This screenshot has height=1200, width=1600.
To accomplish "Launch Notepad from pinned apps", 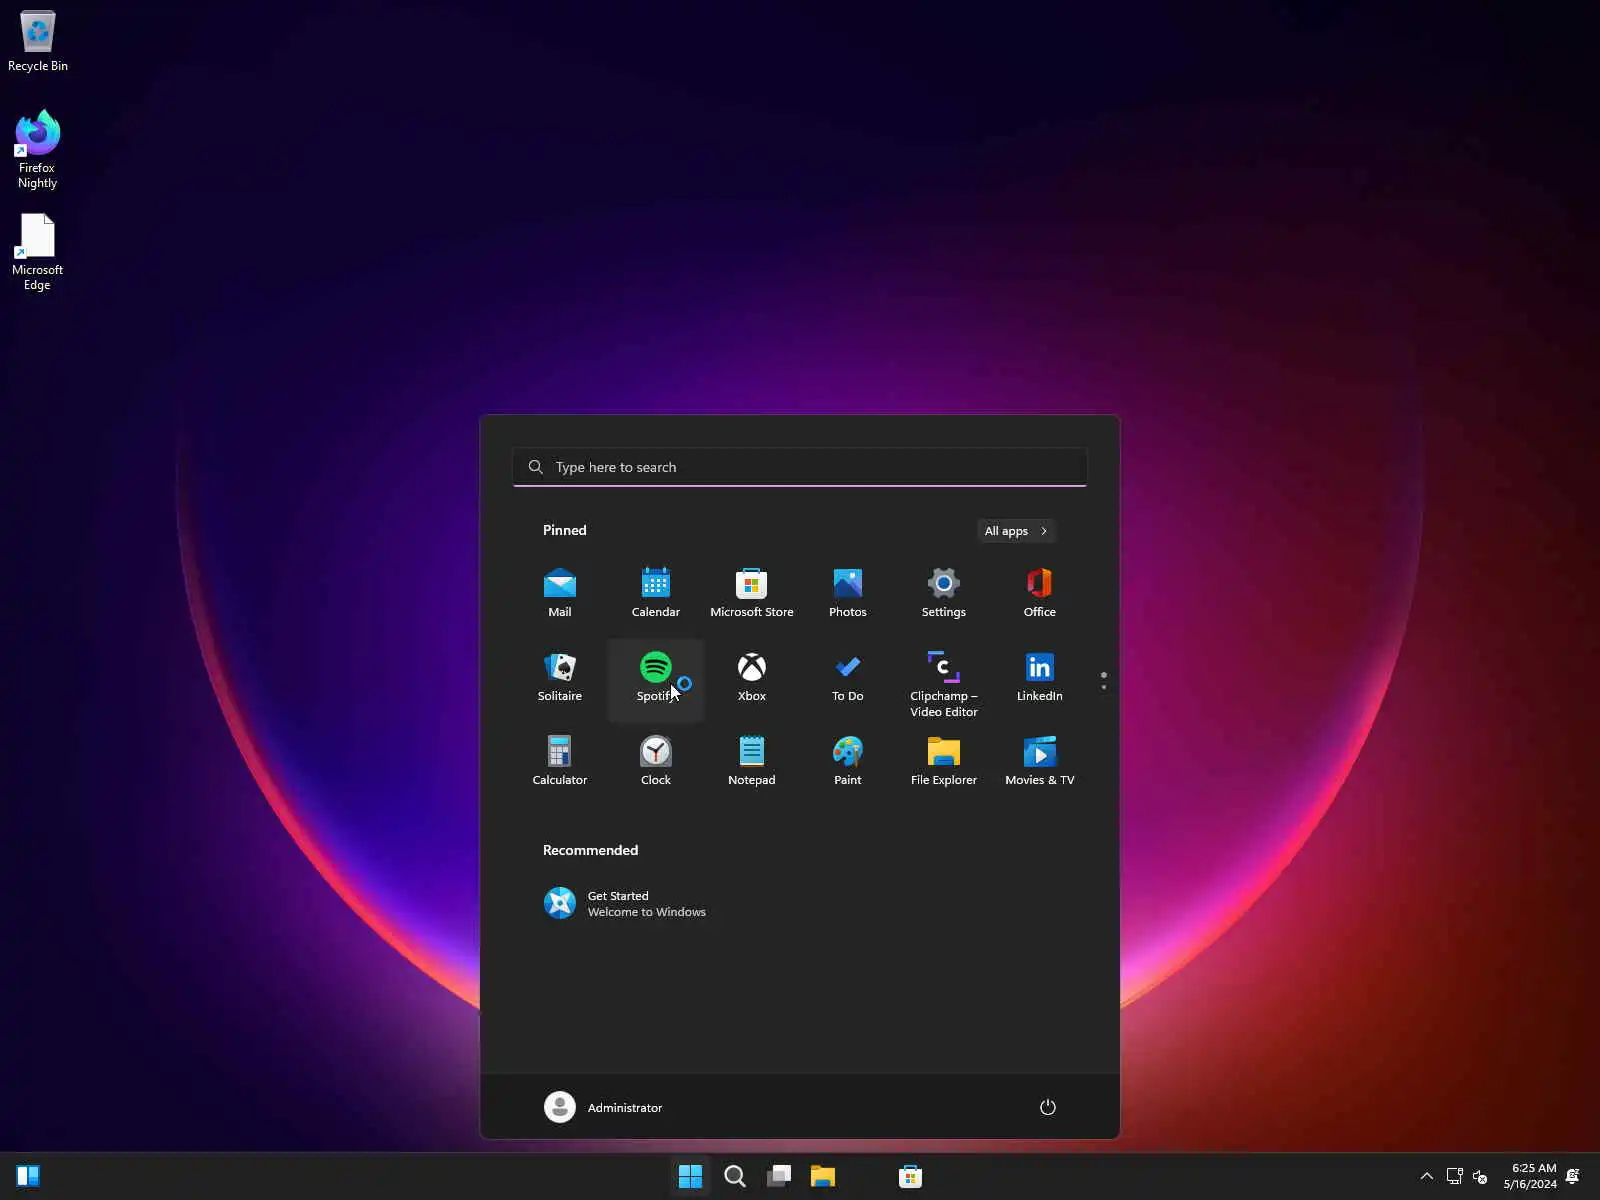I will (752, 761).
